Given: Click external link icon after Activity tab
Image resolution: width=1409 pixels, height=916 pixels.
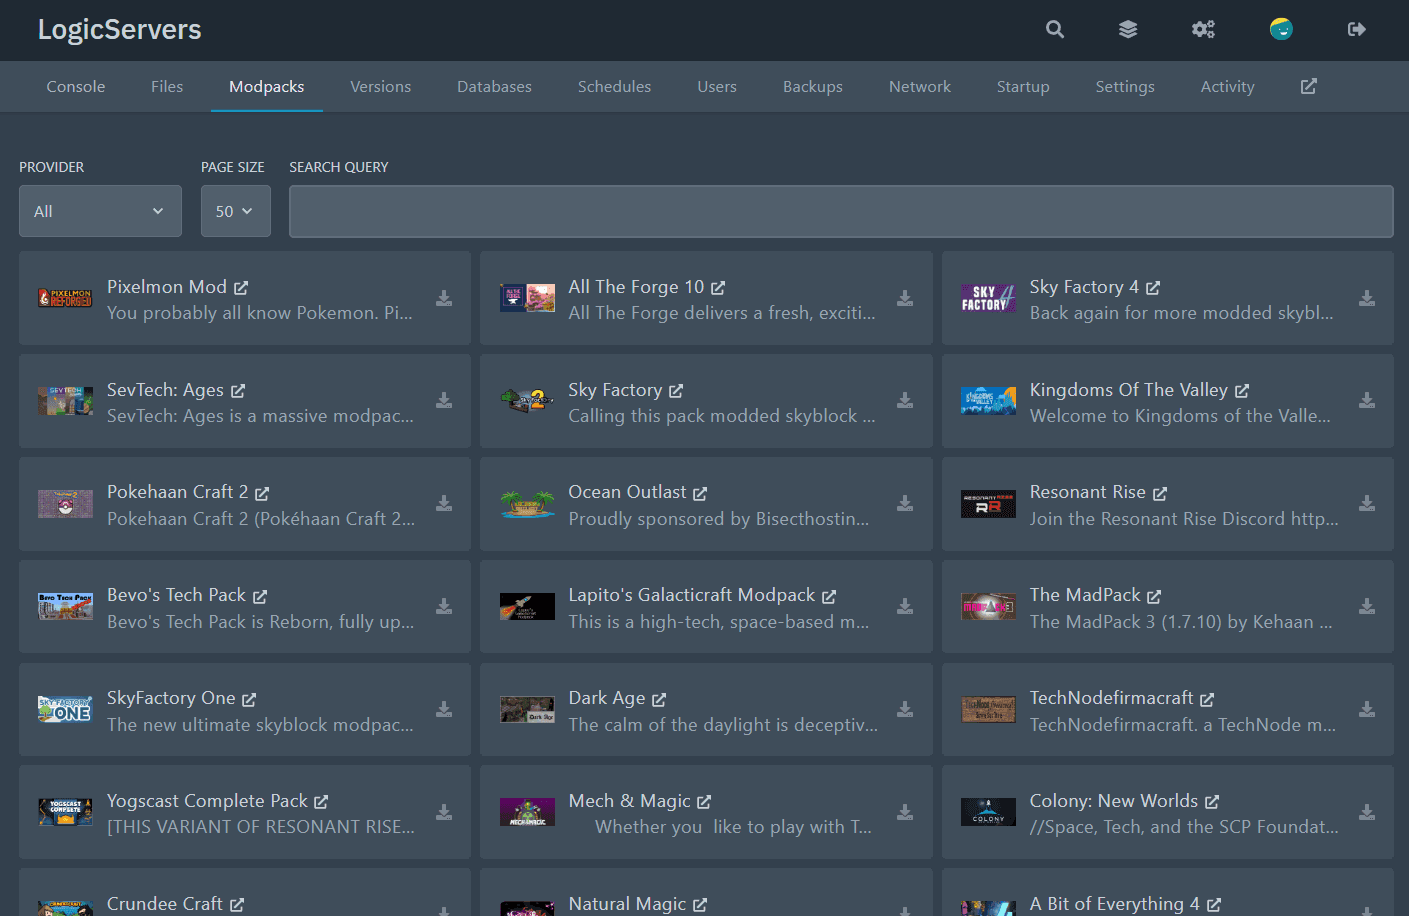Looking at the screenshot, I should (1308, 86).
